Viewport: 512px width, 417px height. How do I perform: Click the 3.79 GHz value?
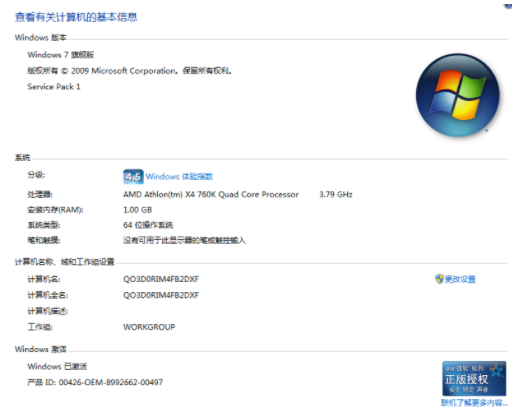click(336, 194)
